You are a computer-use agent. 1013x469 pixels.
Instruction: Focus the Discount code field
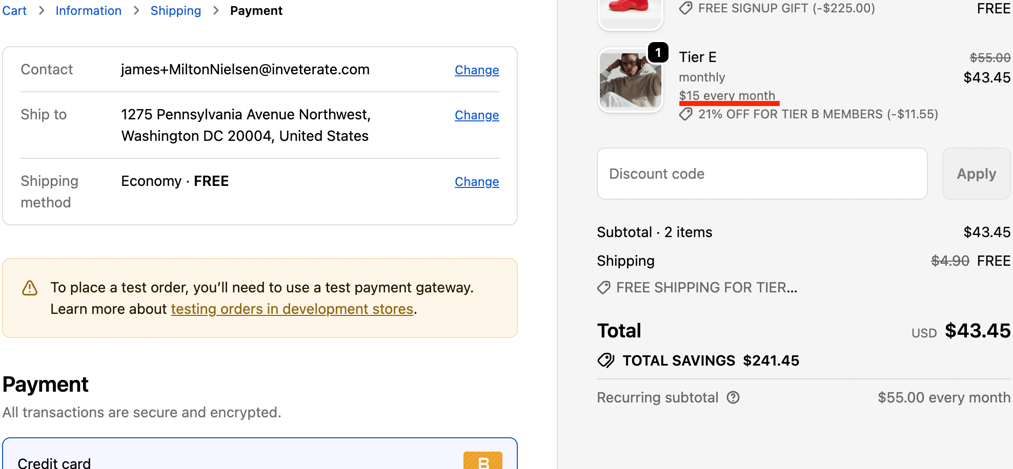tap(762, 174)
